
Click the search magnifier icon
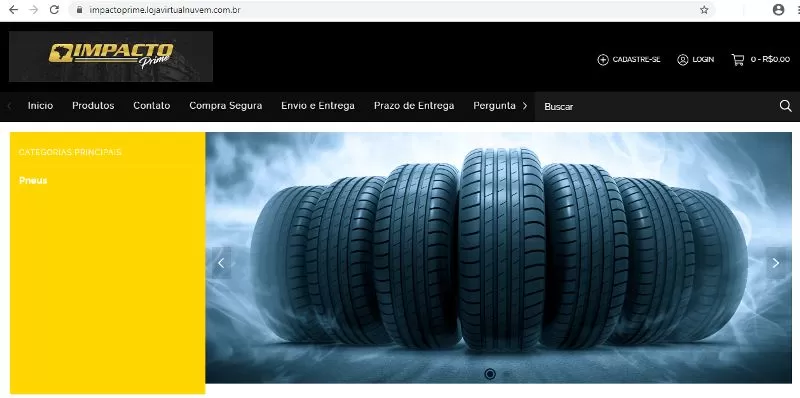coord(786,106)
